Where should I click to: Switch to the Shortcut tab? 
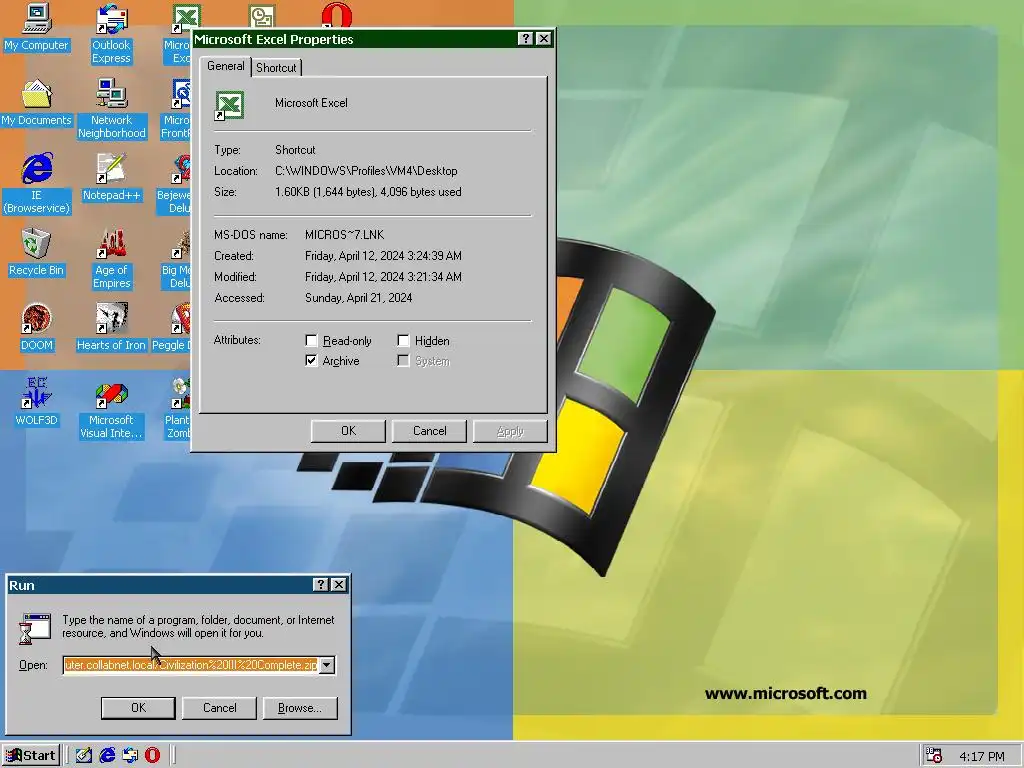pos(276,67)
